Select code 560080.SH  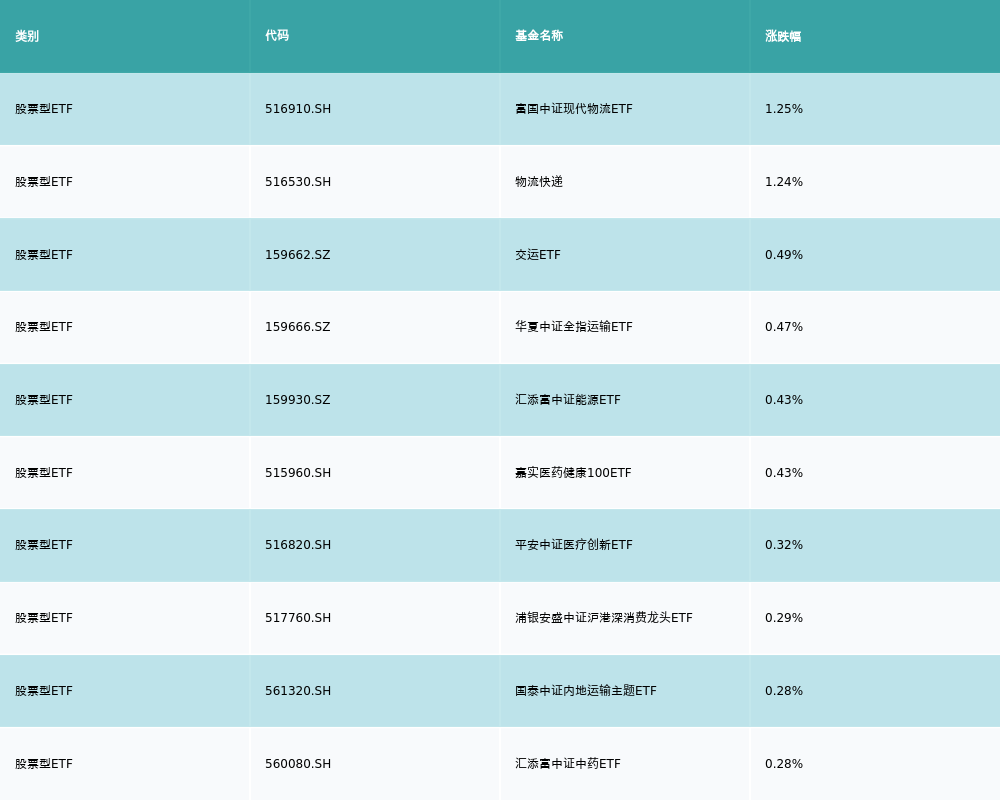tap(298, 764)
